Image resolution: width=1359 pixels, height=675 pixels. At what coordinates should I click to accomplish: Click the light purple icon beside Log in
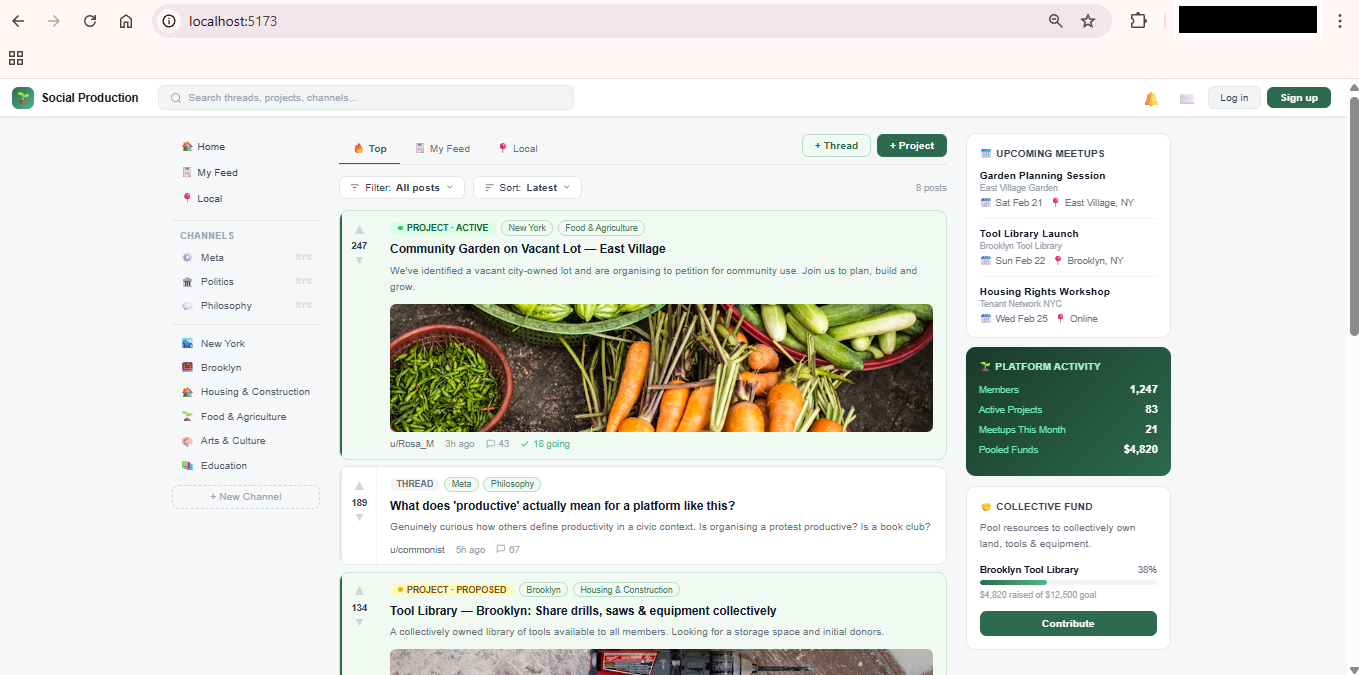click(1187, 98)
